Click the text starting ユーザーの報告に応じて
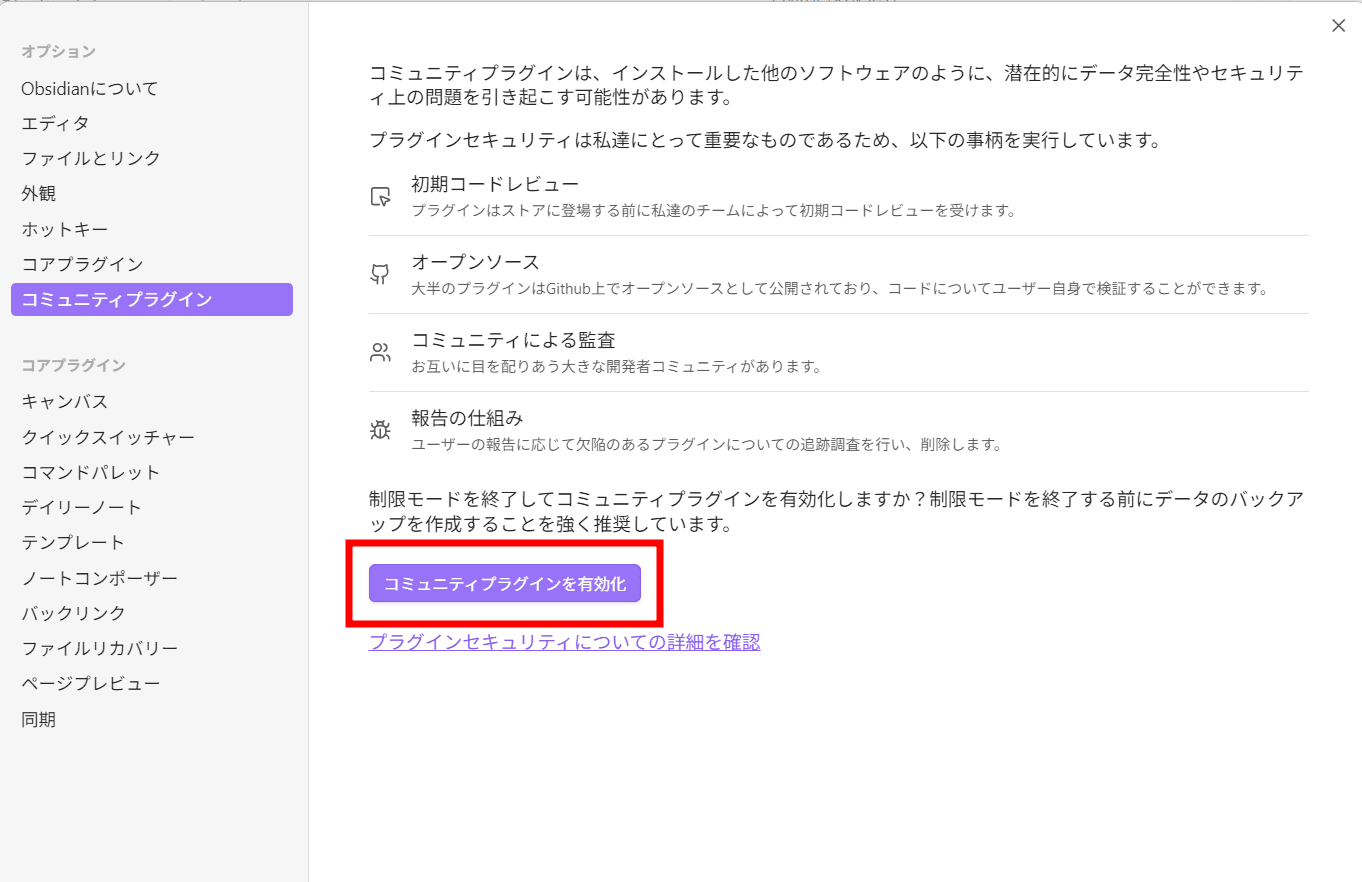Image resolution: width=1362 pixels, height=882 pixels. coord(706,444)
